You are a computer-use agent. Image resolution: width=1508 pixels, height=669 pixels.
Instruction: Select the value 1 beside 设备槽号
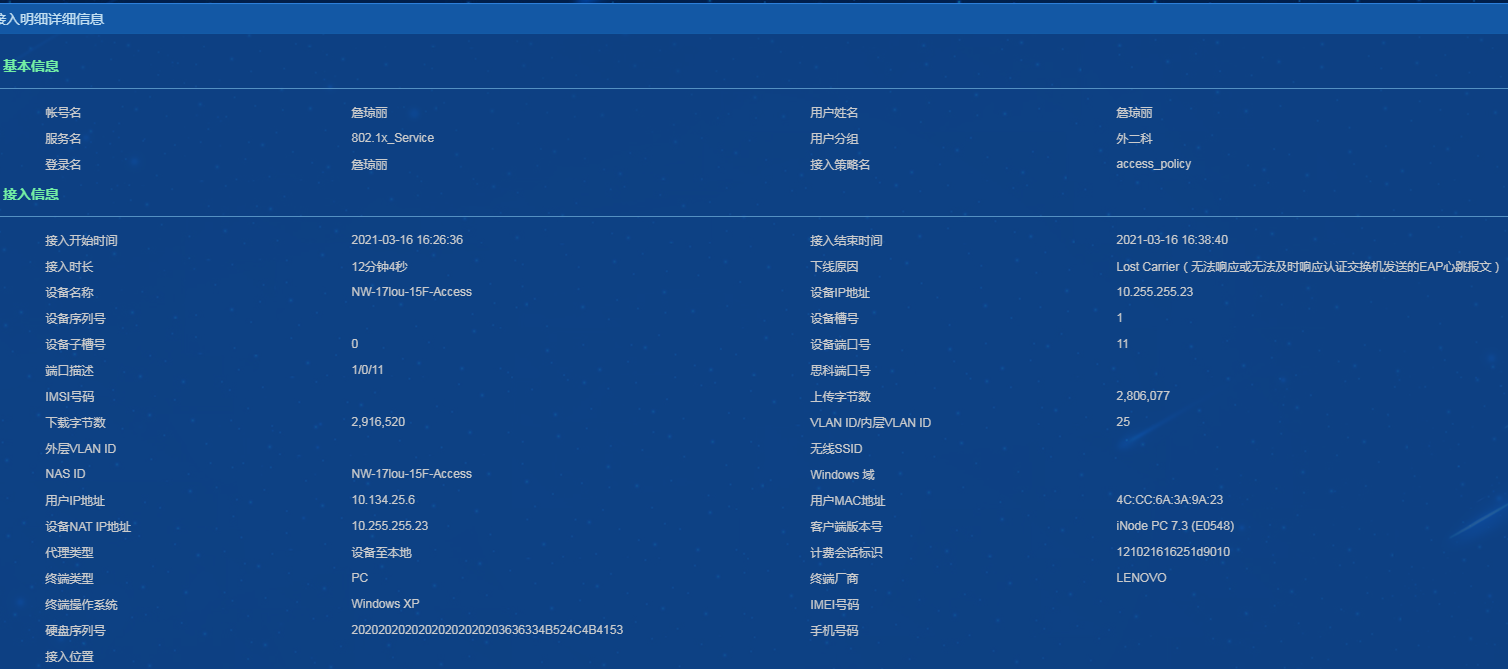[1120, 318]
